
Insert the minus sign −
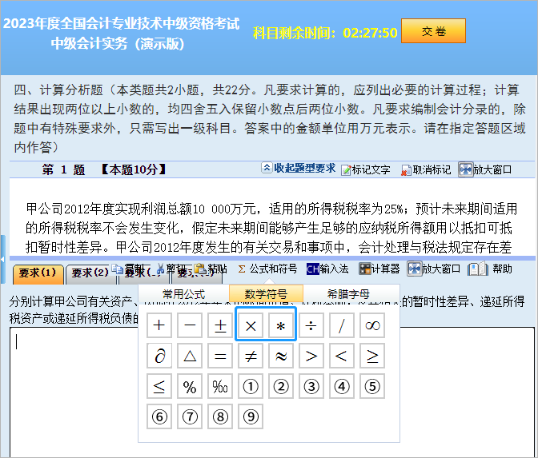190,325
